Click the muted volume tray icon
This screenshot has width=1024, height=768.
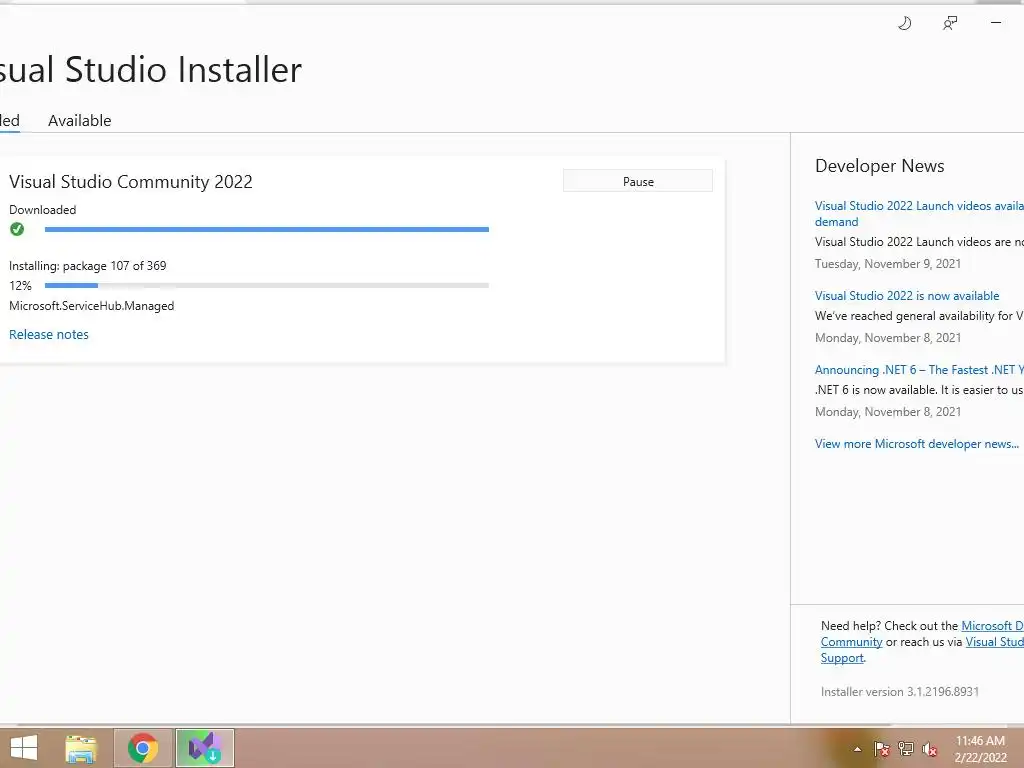(930, 749)
